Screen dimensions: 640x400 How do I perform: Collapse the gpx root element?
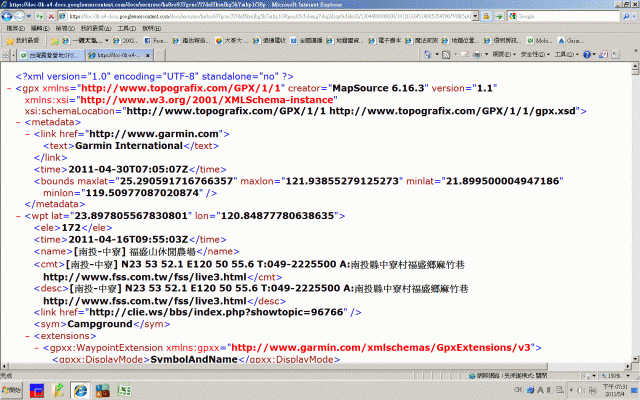pos(9,89)
